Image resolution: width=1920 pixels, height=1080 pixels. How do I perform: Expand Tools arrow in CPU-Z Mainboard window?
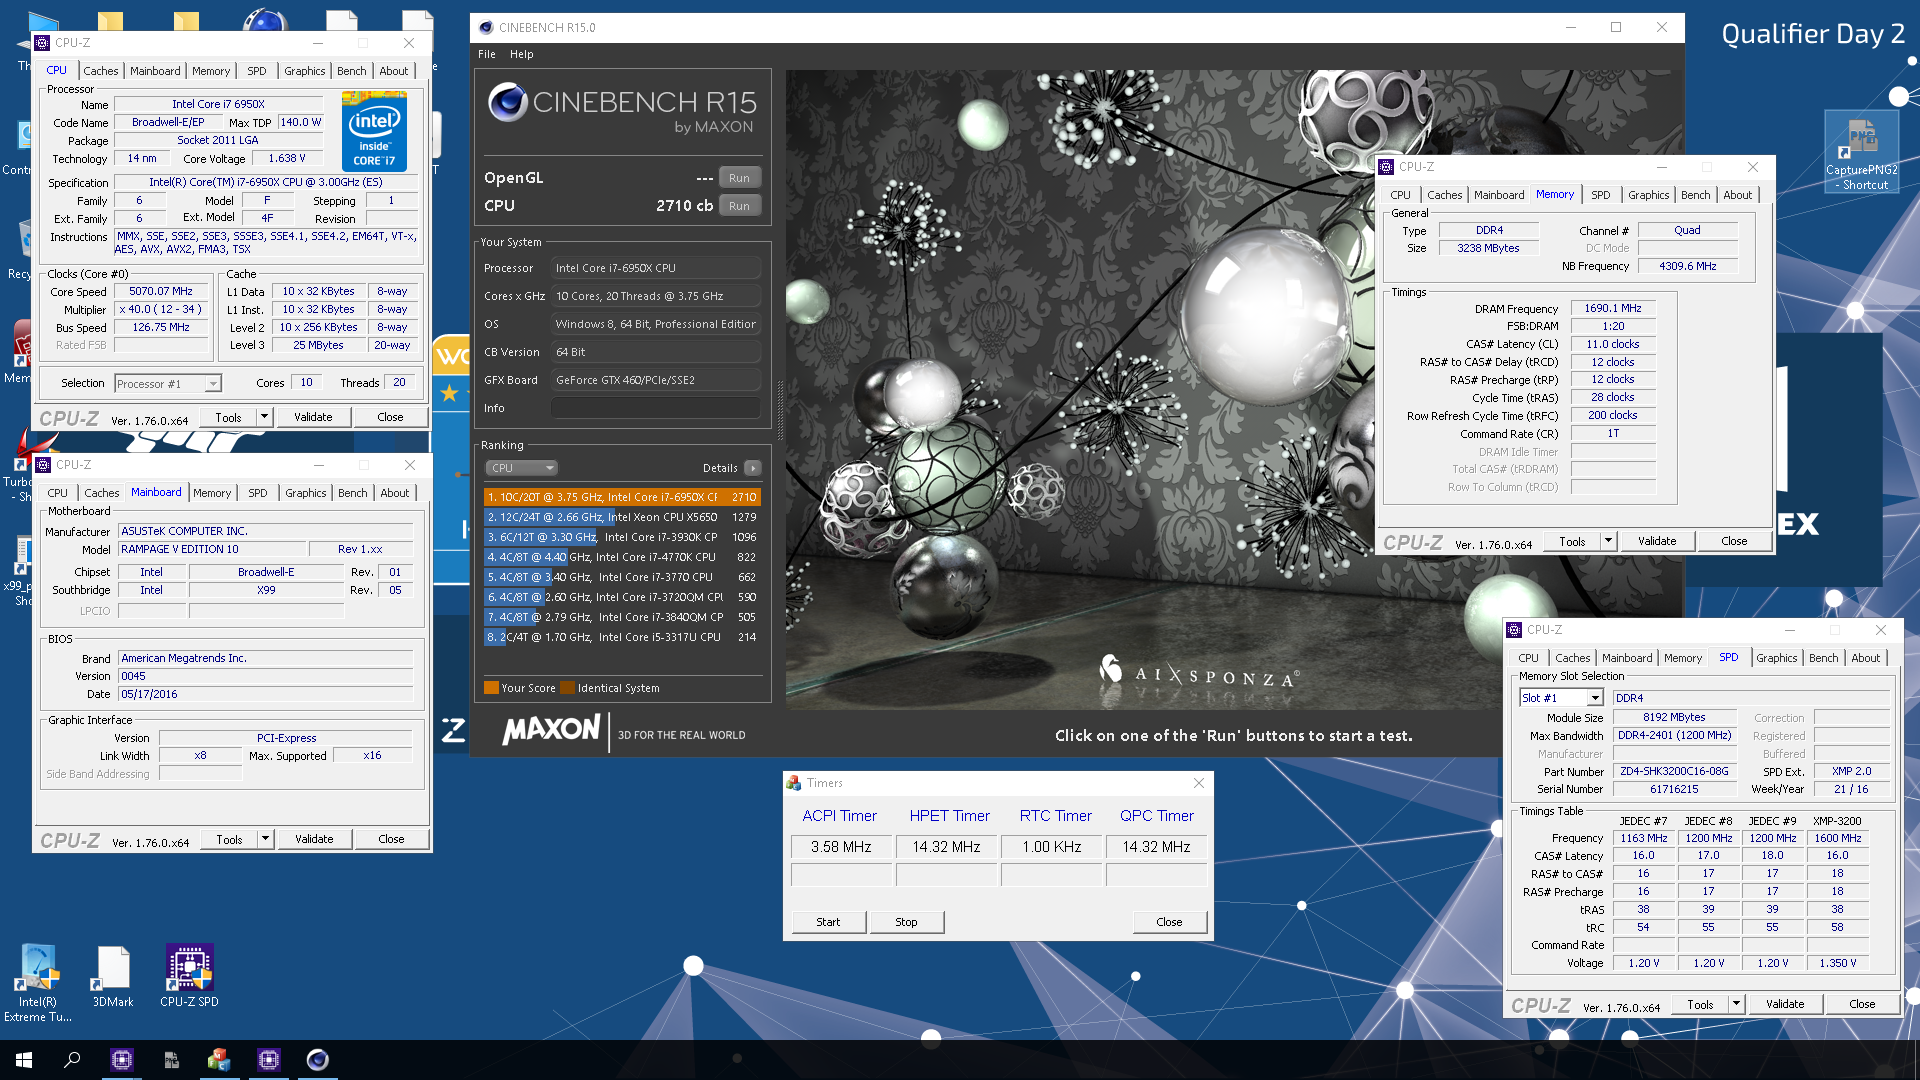pyautogui.click(x=266, y=839)
